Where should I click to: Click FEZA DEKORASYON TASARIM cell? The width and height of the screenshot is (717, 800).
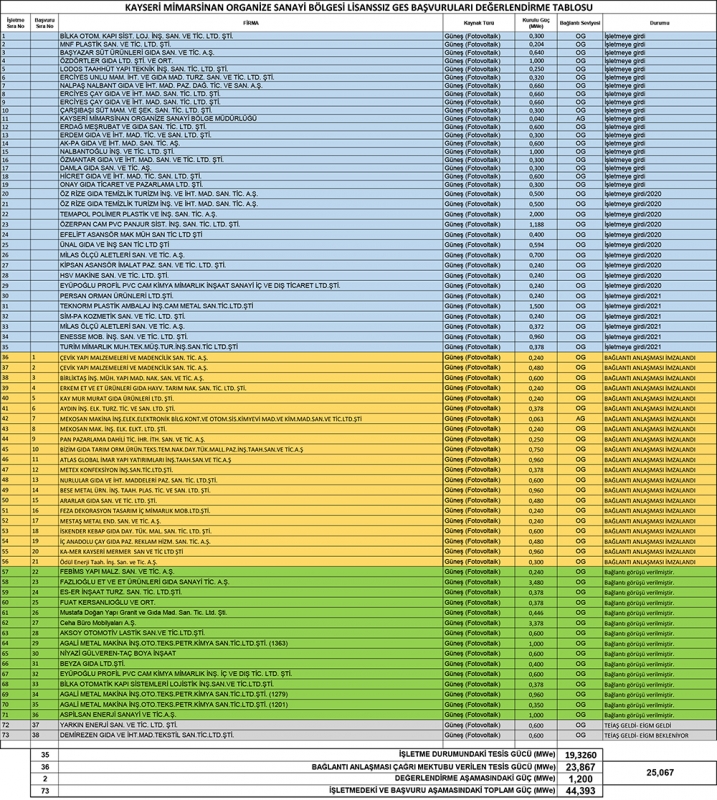click(x=251, y=511)
